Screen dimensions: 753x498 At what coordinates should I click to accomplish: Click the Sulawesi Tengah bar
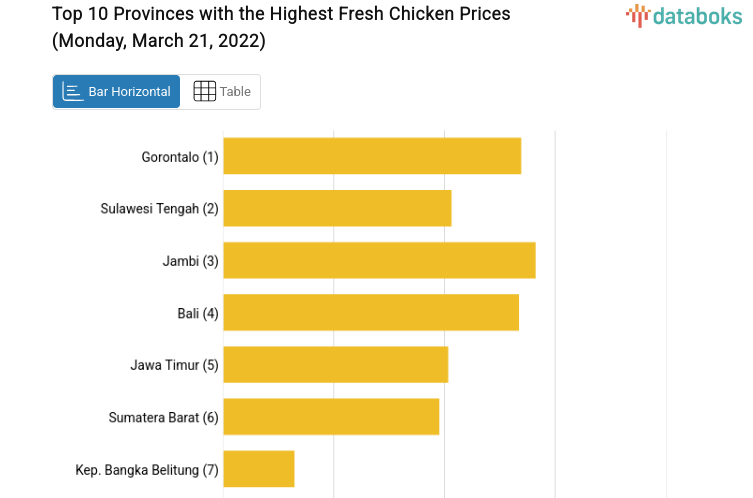[x=337, y=208]
